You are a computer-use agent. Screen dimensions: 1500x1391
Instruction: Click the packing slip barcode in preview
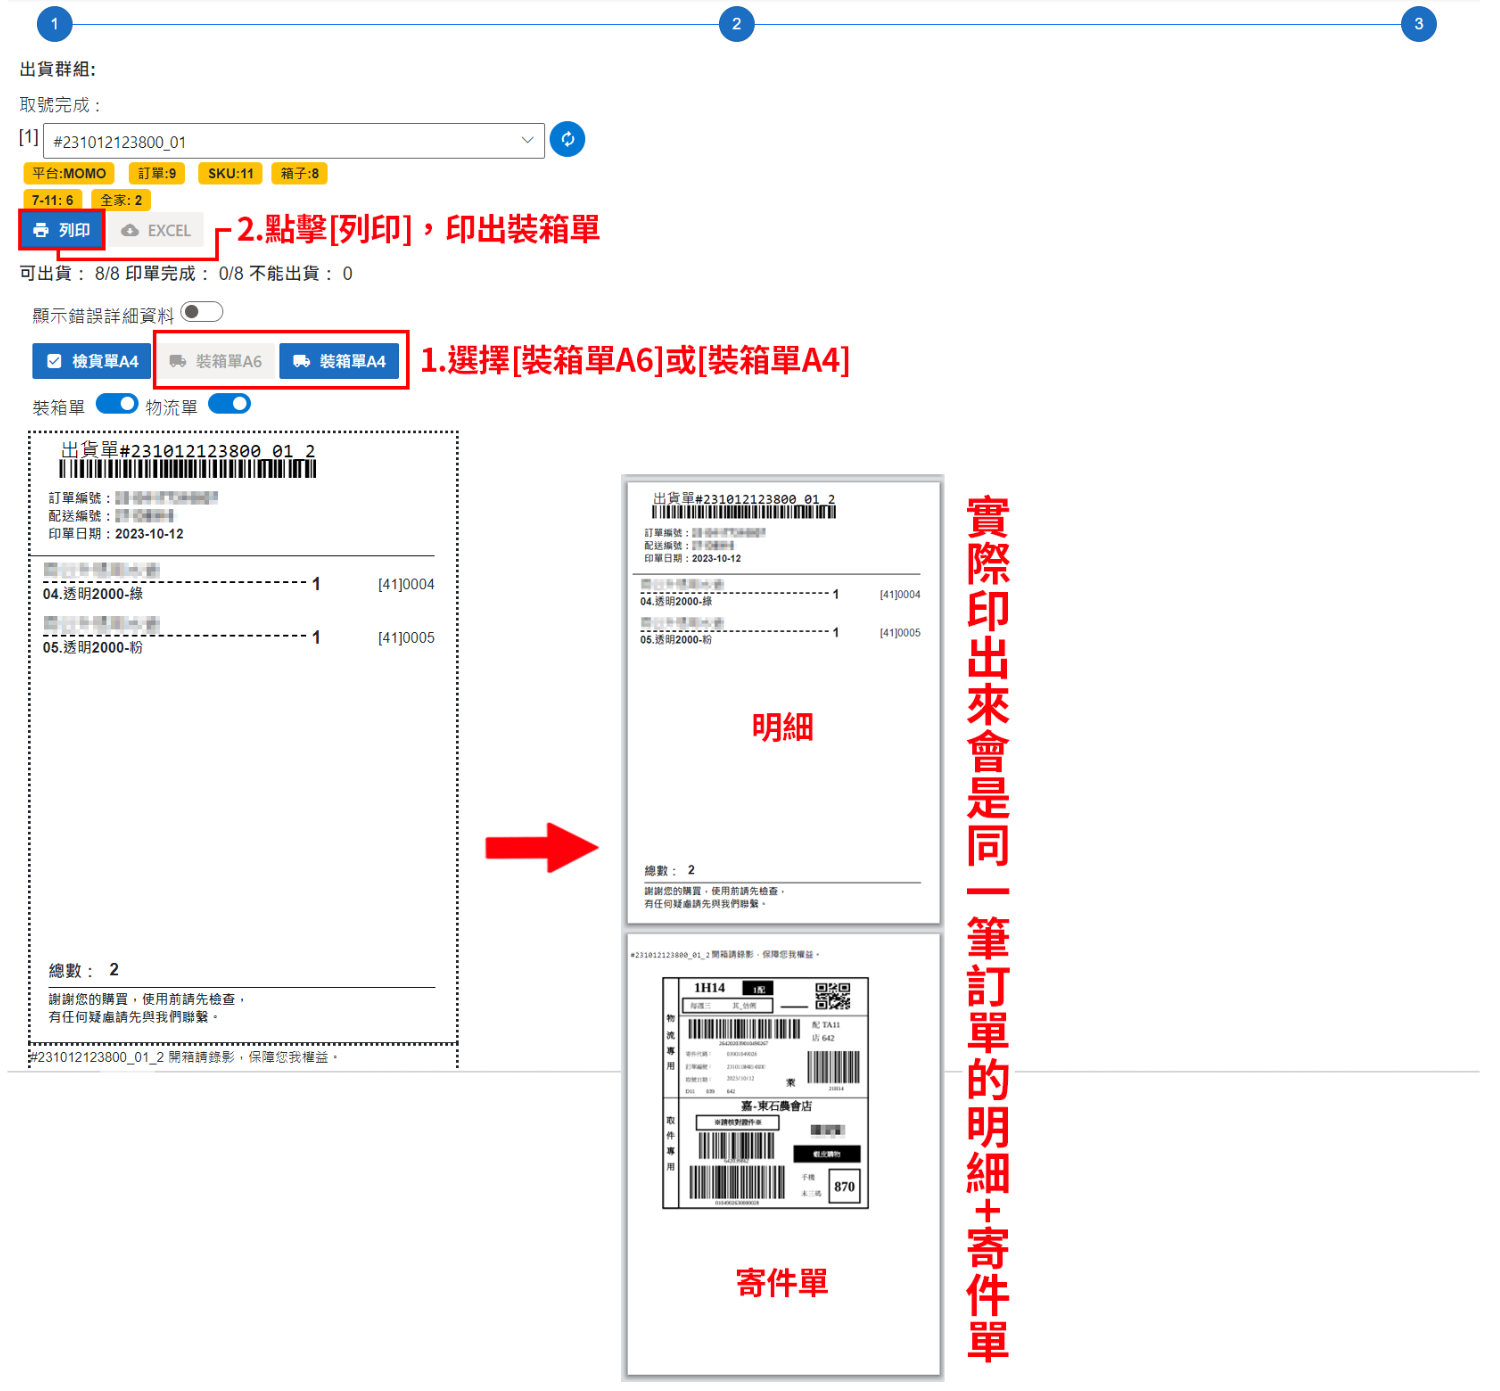click(x=187, y=469)
